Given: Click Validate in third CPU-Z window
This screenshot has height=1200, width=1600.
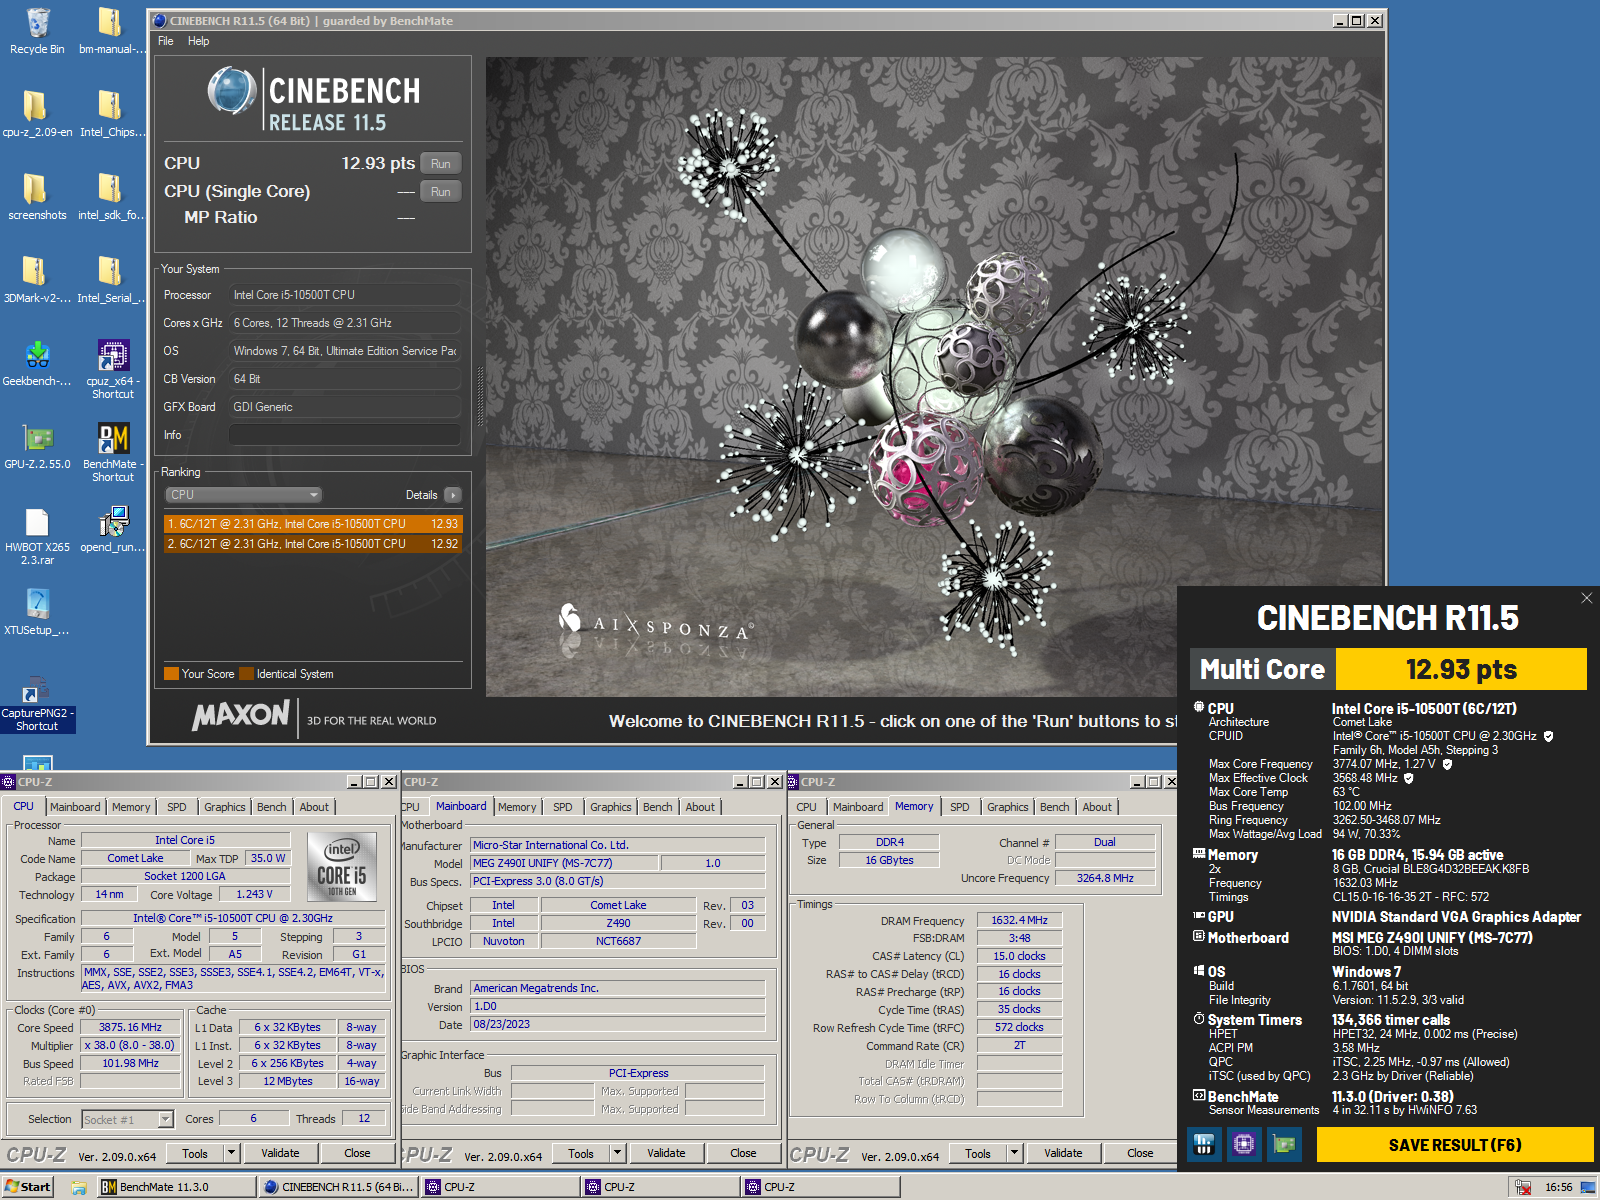Looking at the screenshot, I should (x=1063, y=1153).
